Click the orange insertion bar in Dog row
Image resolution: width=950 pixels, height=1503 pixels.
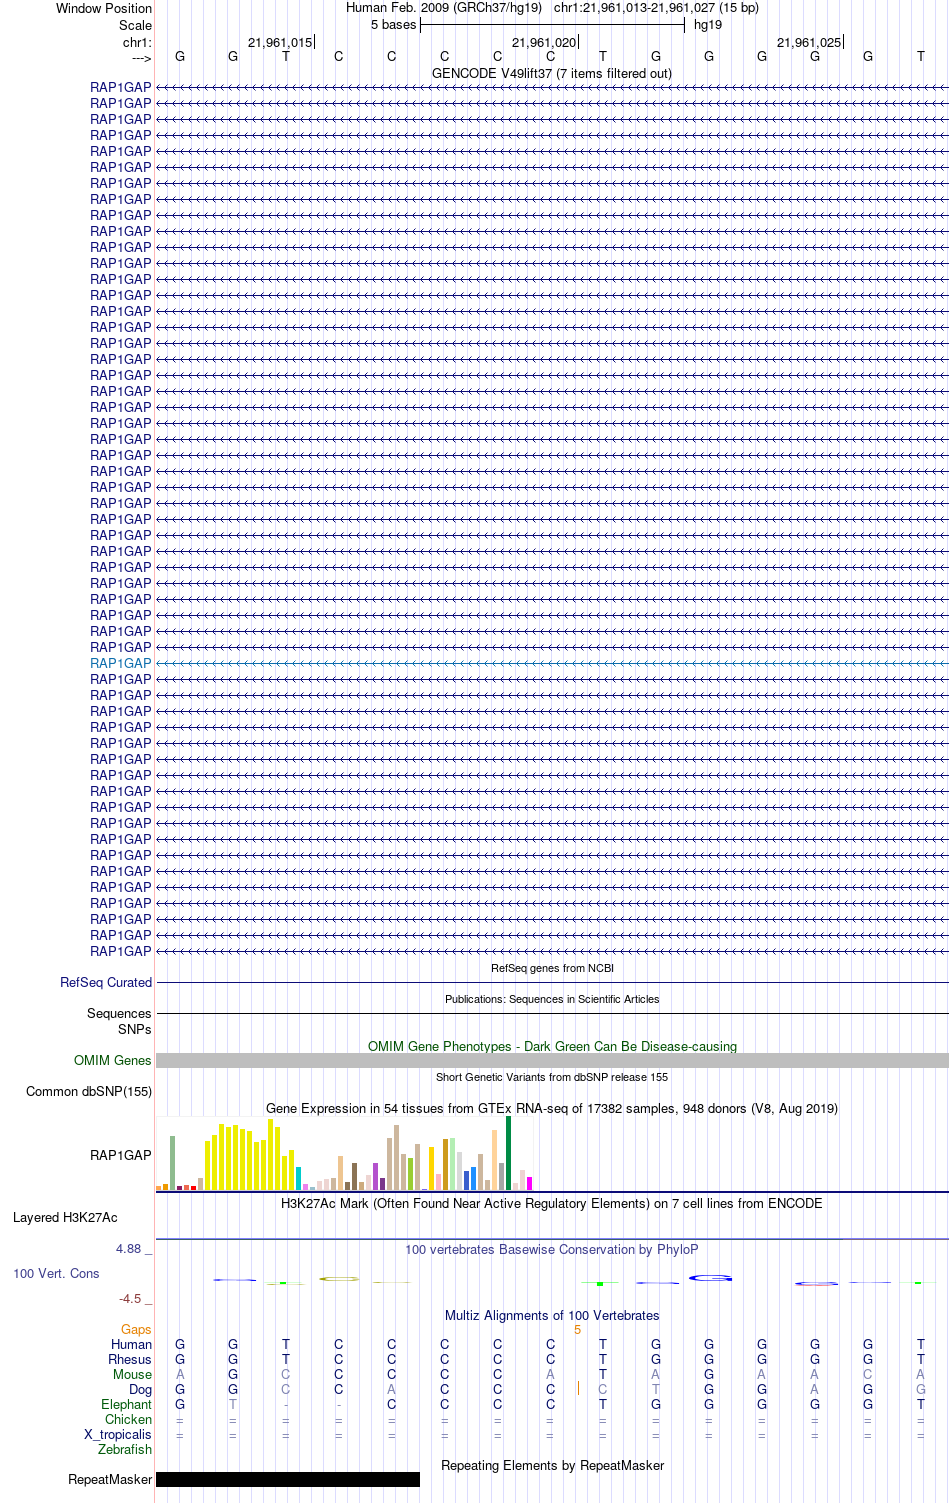(578, 1388)
